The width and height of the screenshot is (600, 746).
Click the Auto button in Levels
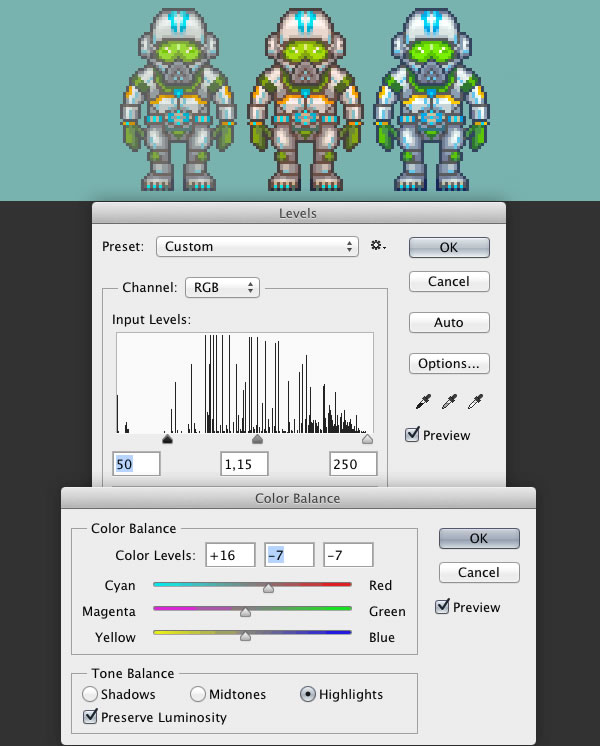449,323
